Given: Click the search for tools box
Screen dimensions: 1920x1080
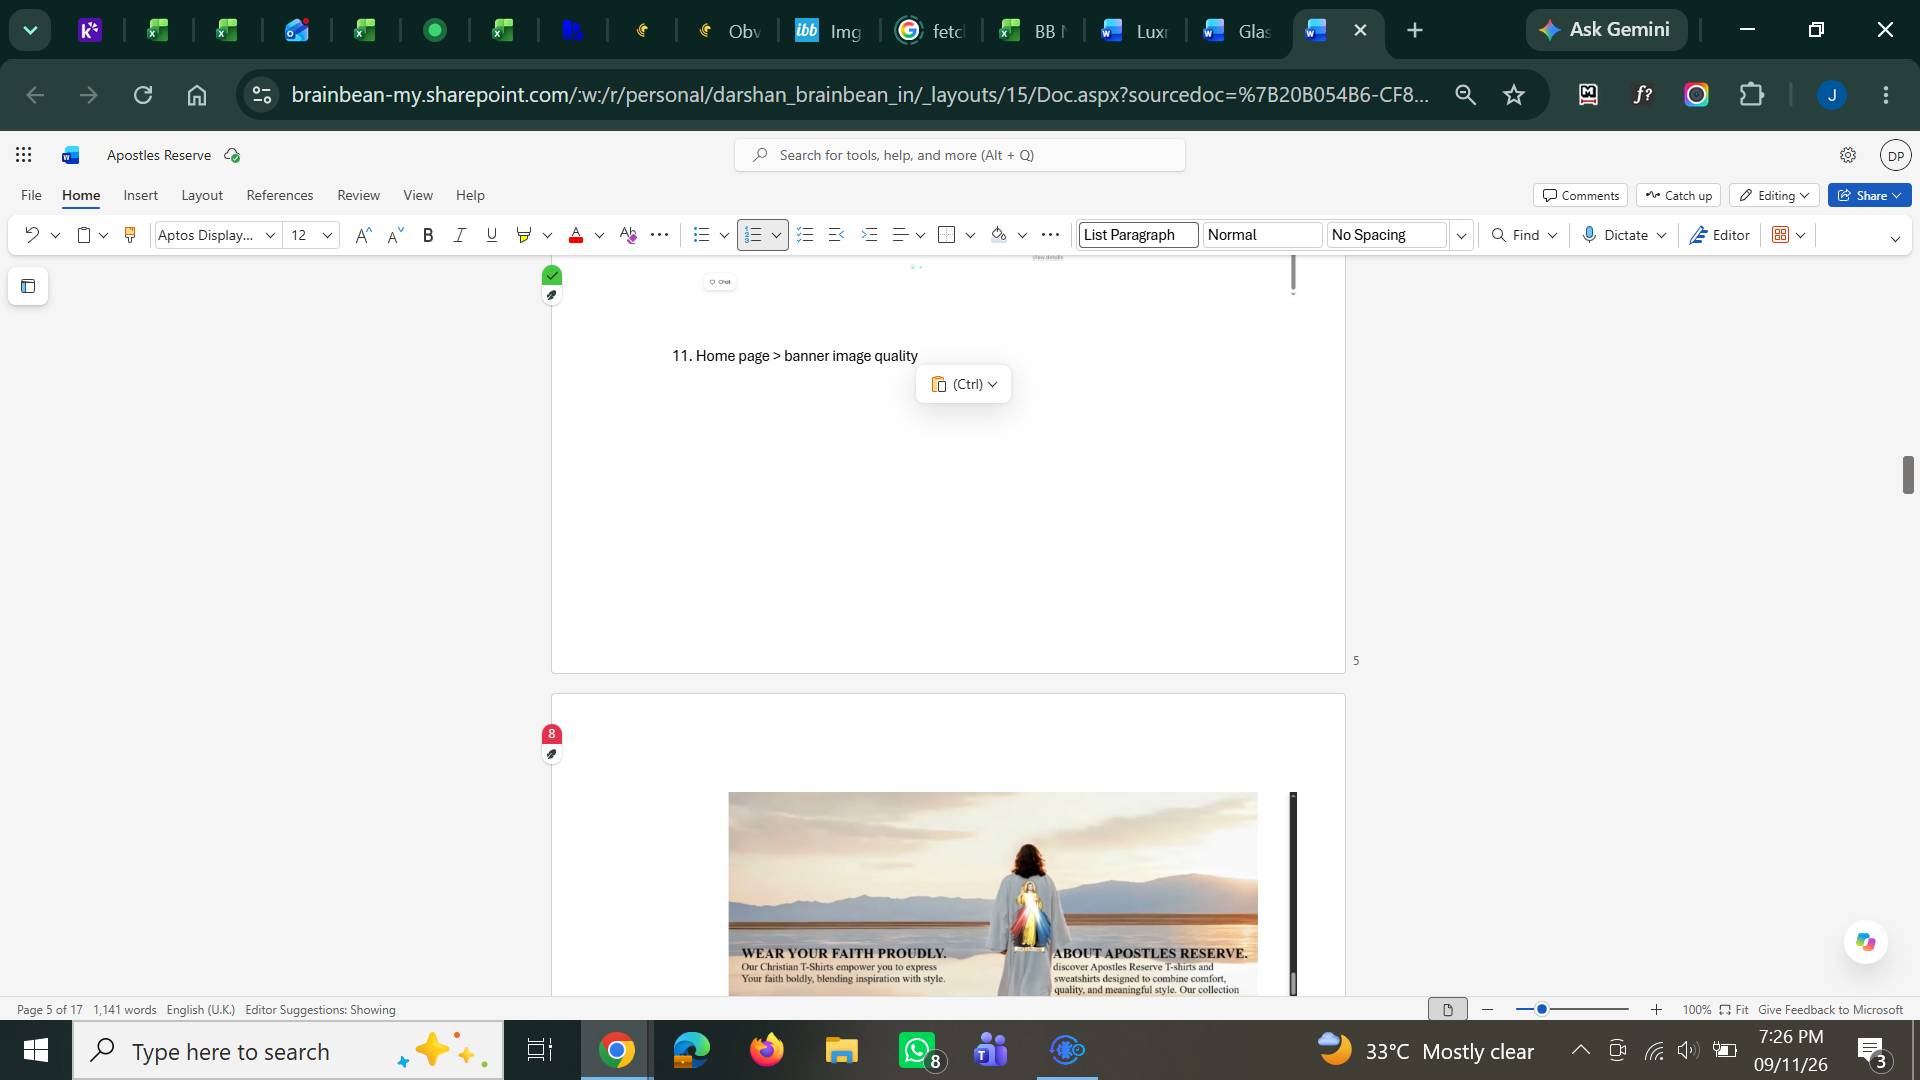Looking at the screenshot, I should tap(960, 155).
